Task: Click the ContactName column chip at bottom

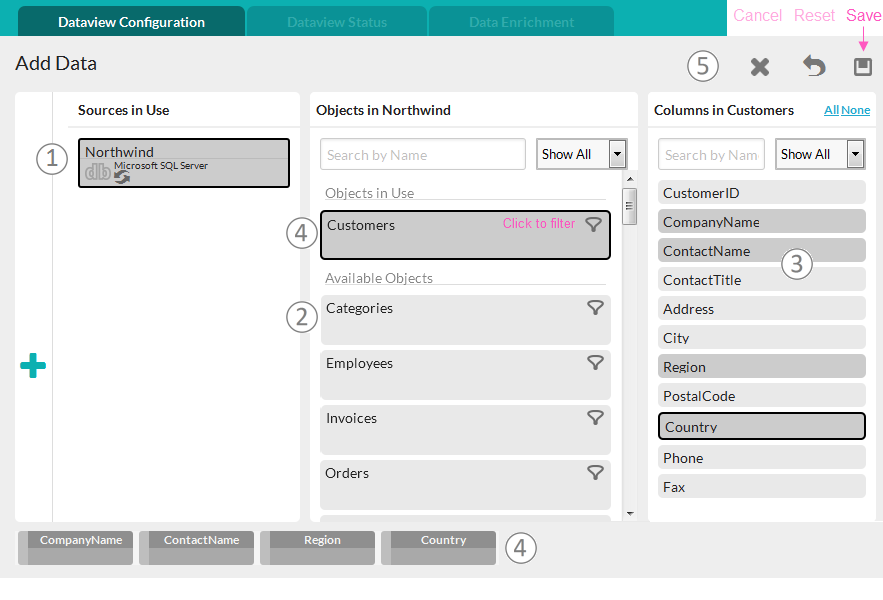Action: 197,548
